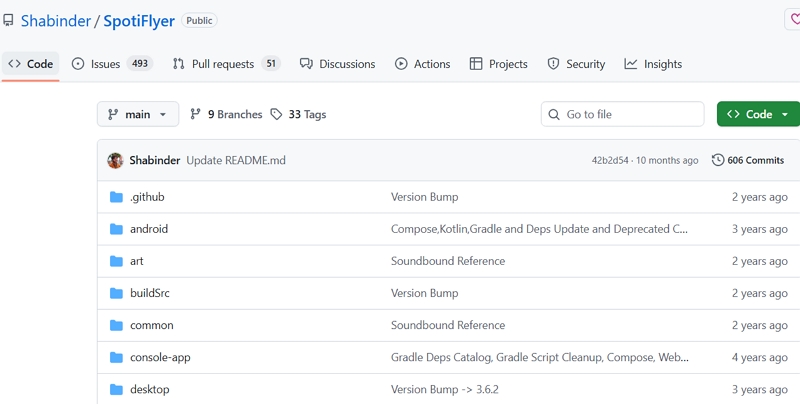Click the Discussions speech bubble icon
The image size is (800, 404).
coord(306,64)
